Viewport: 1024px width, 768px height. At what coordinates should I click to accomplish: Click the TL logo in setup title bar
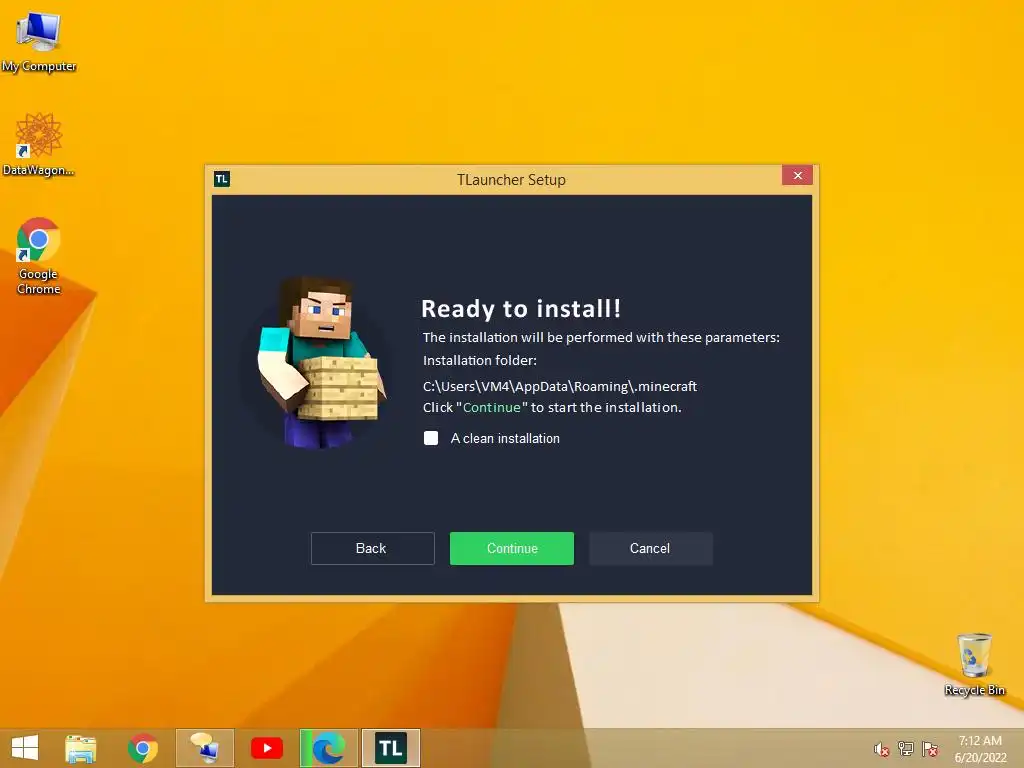pyautogui.click(x=222, y=179)
